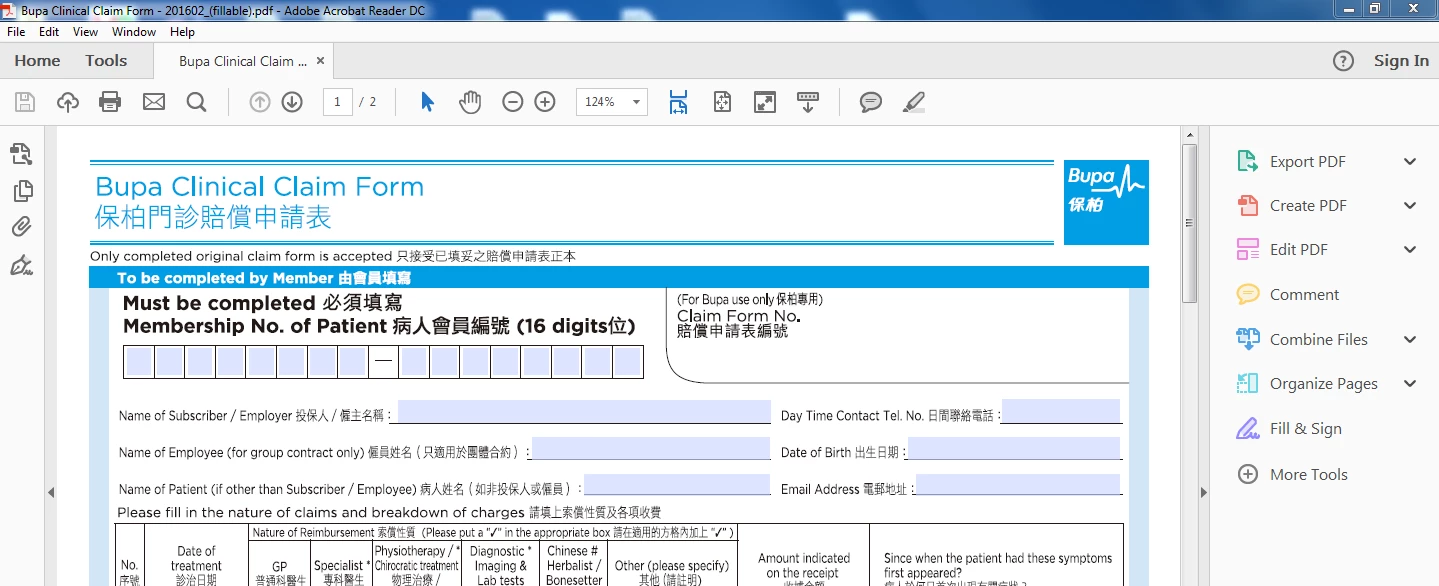Click fit width scrolling icon
This screenshot has width=1439, height=586.
679,102
